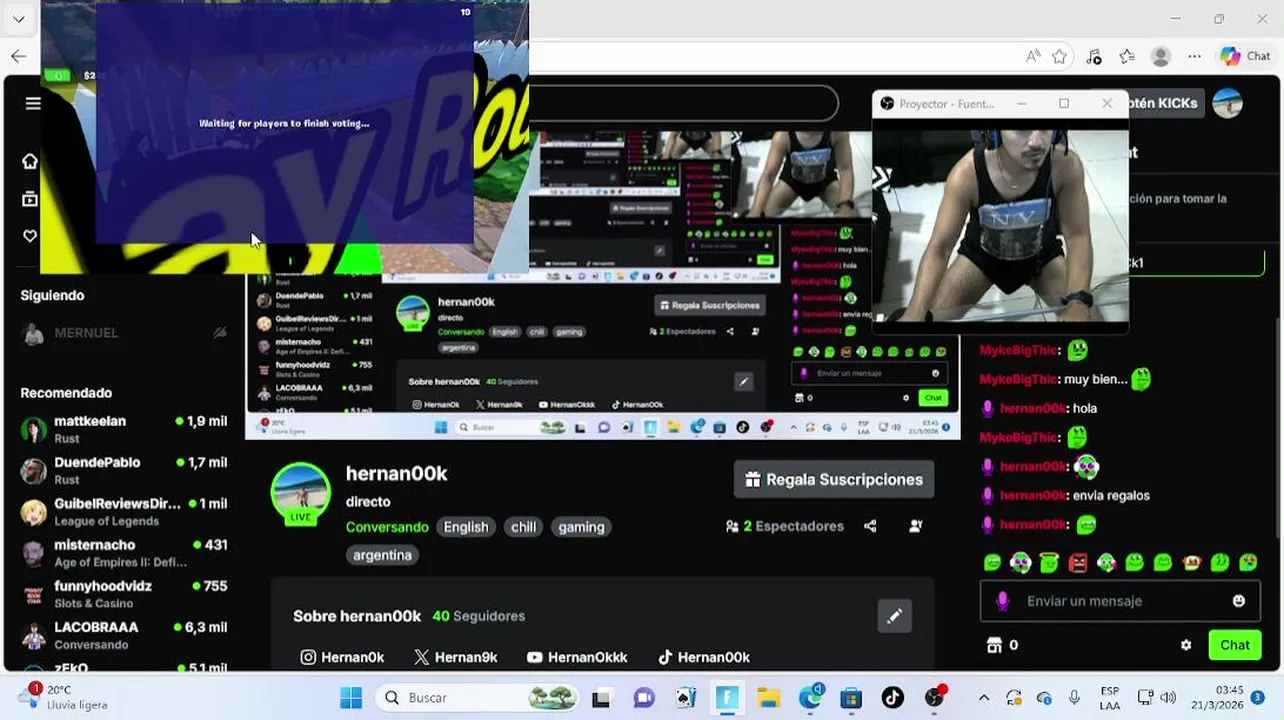Viewport: 1284px width, 720px height.
Task: Select the English tag
Action: 466,527
